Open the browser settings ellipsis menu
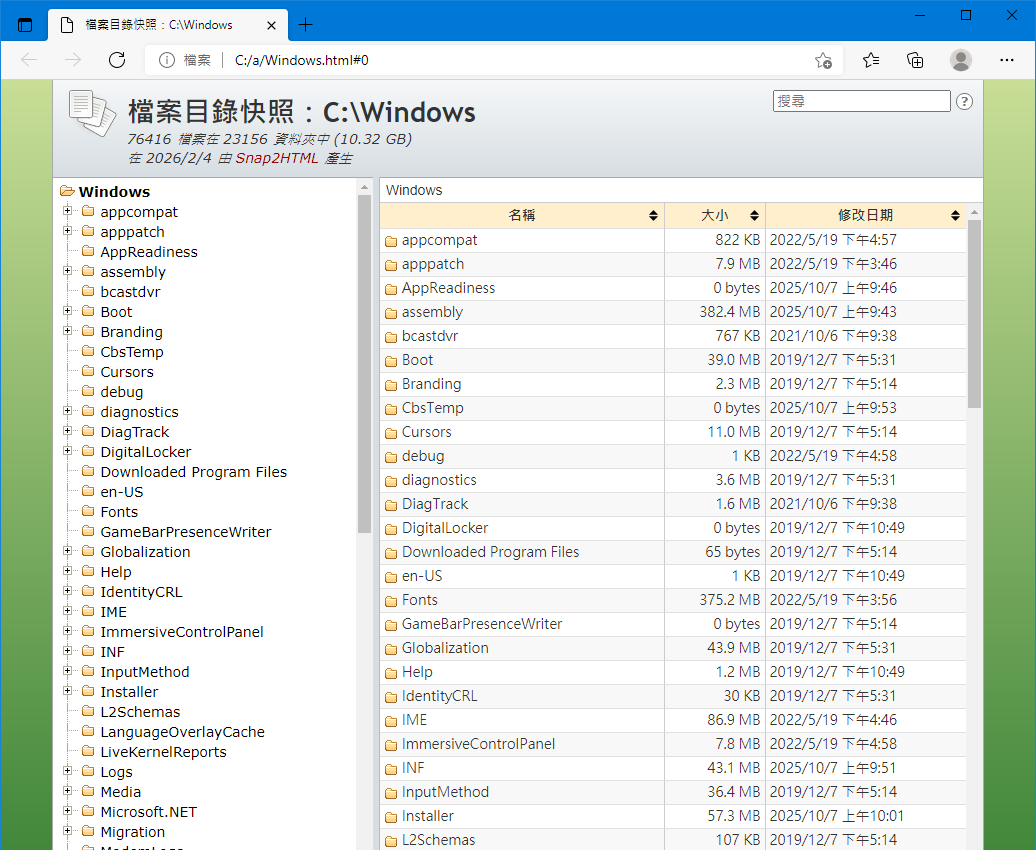The height and width of the screenshot is (850, 1036). tap(1007, 60)
